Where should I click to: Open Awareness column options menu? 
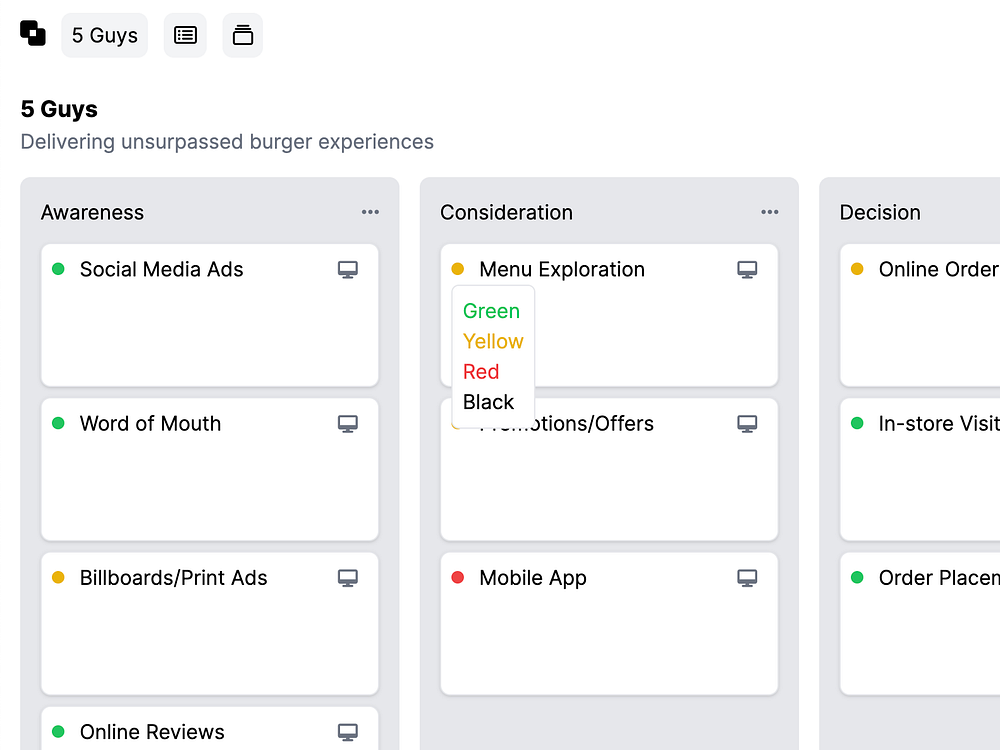click(x=370, y=212)
